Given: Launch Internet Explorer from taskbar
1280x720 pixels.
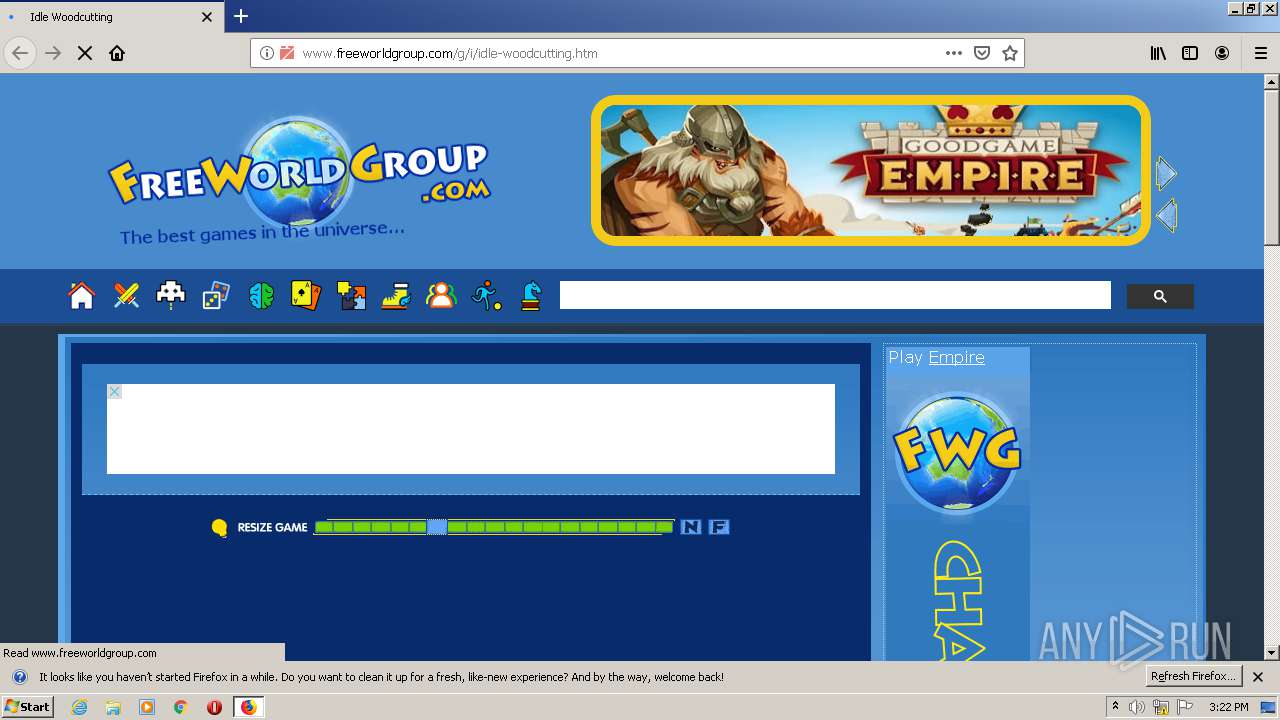Looking at the screenshot, I should coord(80,707).
